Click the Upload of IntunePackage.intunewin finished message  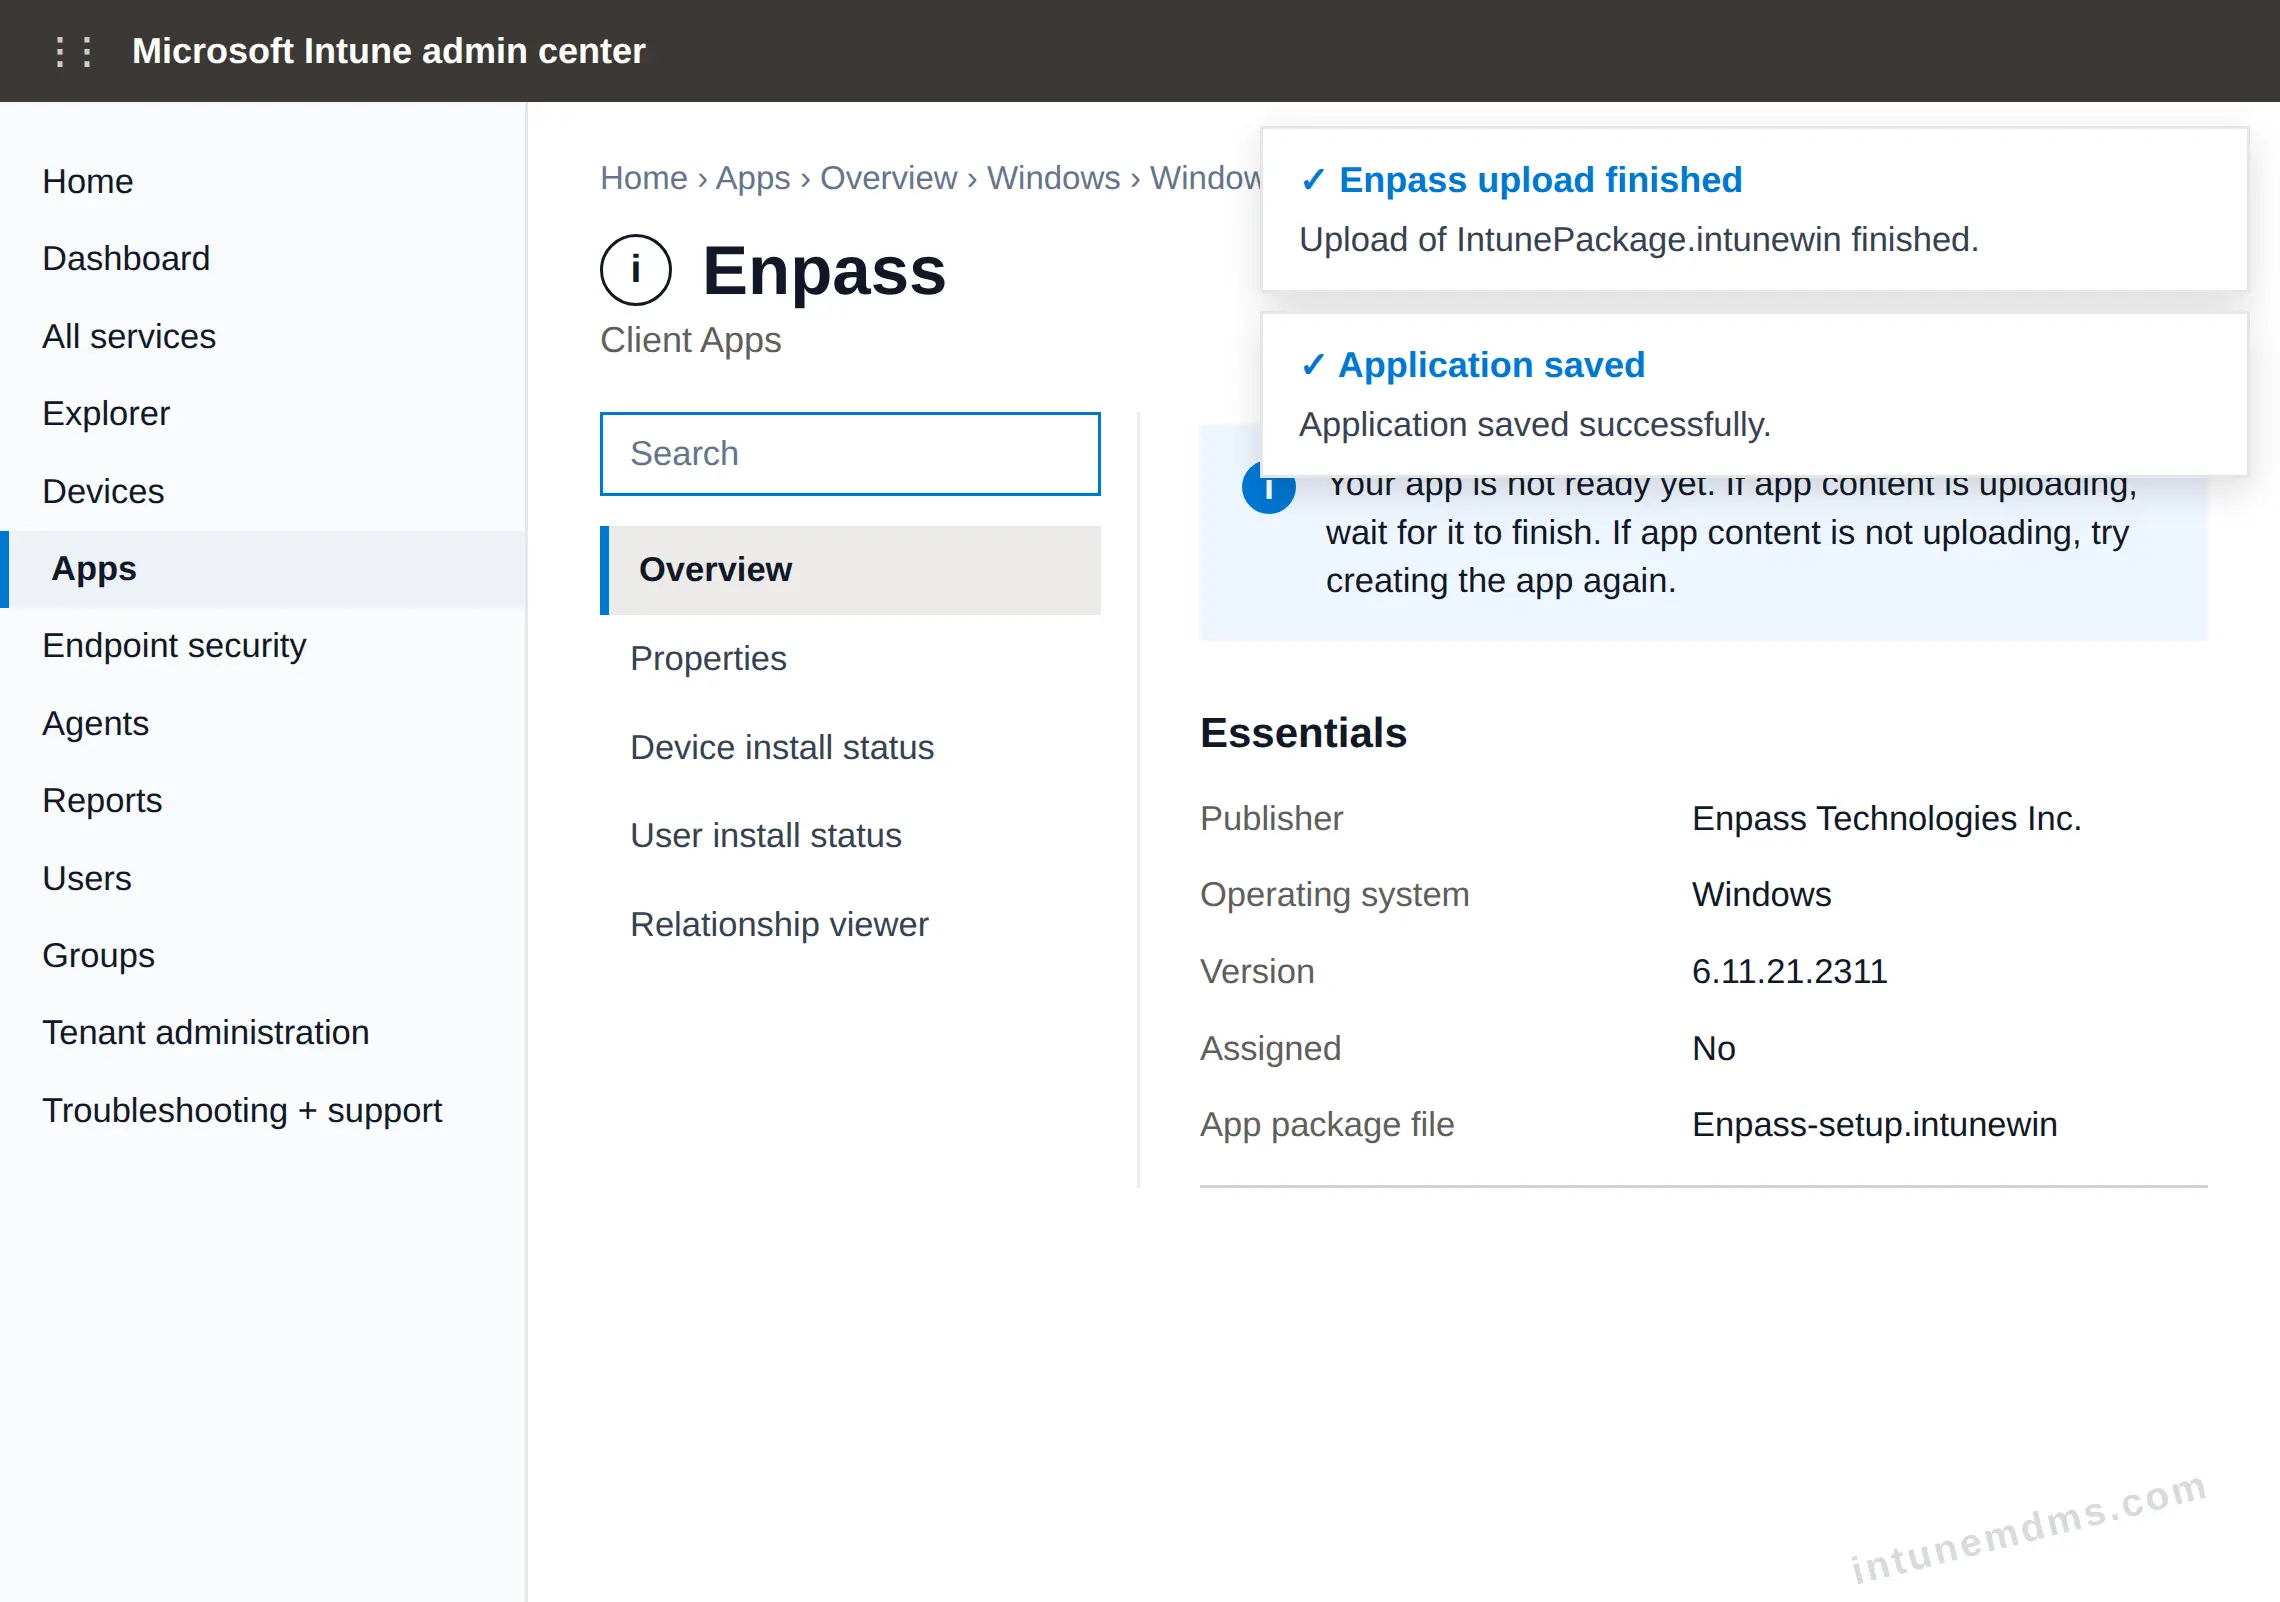[x=1639, y=240]
